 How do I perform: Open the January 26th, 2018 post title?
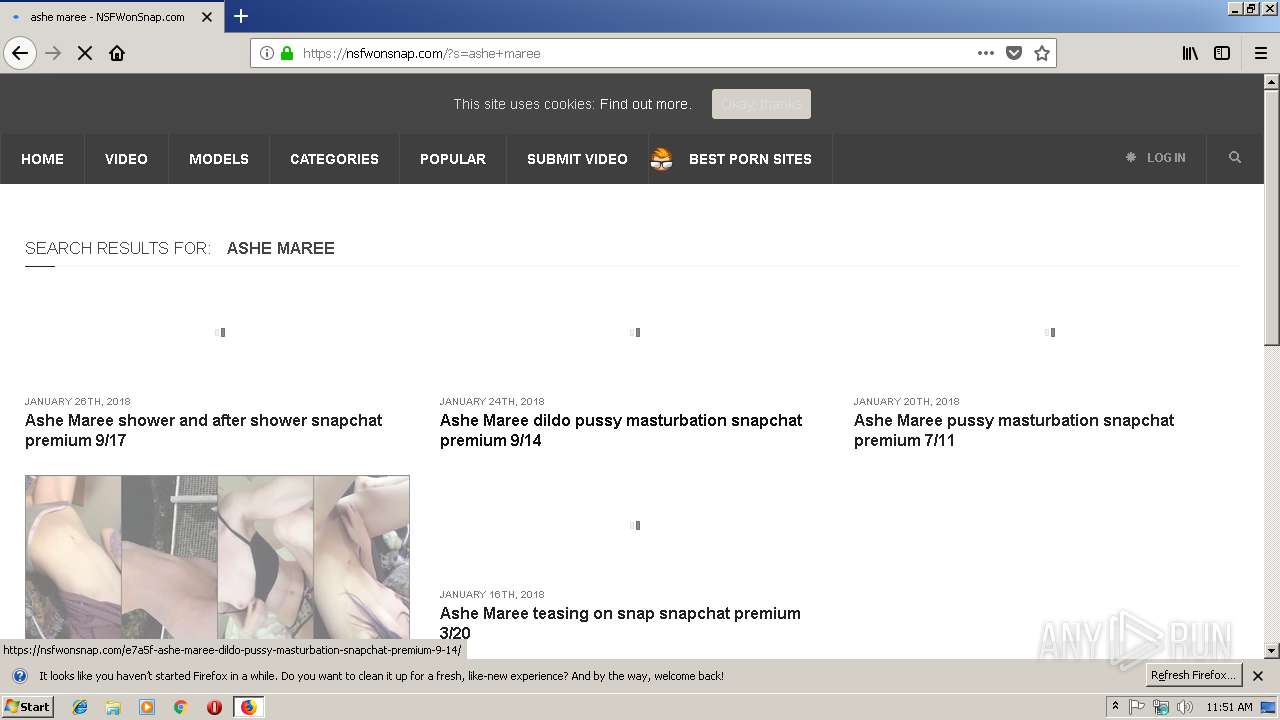pyautogui.click(x=204, y=430)
